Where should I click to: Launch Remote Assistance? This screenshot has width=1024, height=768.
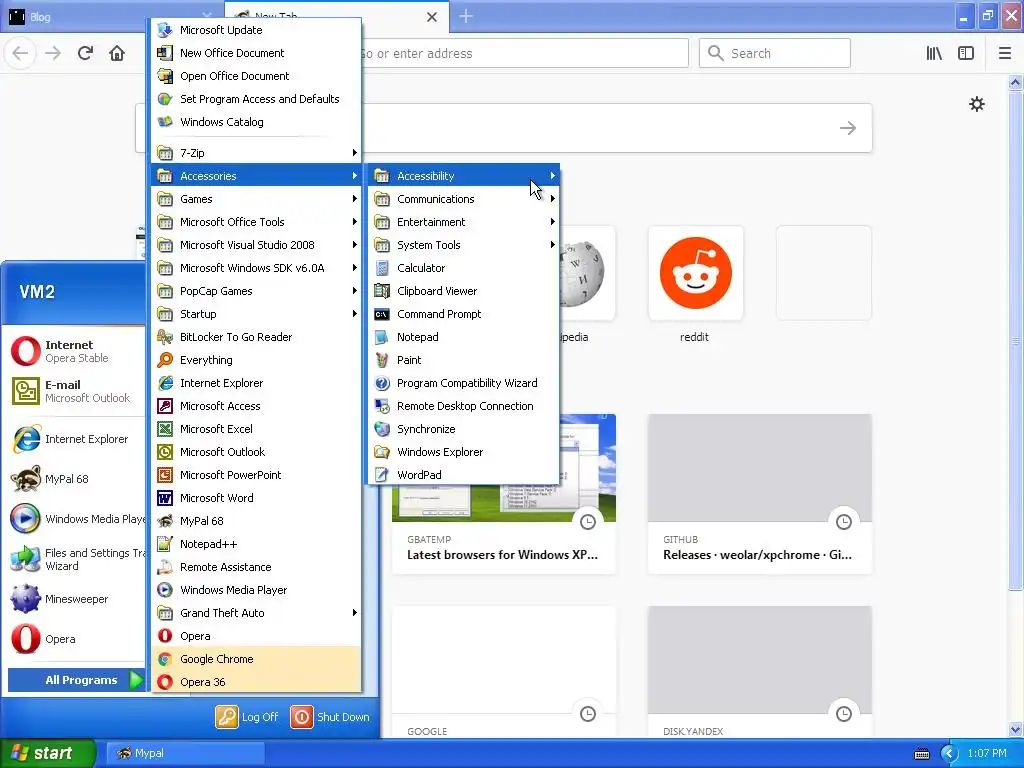tap(256, 567)
